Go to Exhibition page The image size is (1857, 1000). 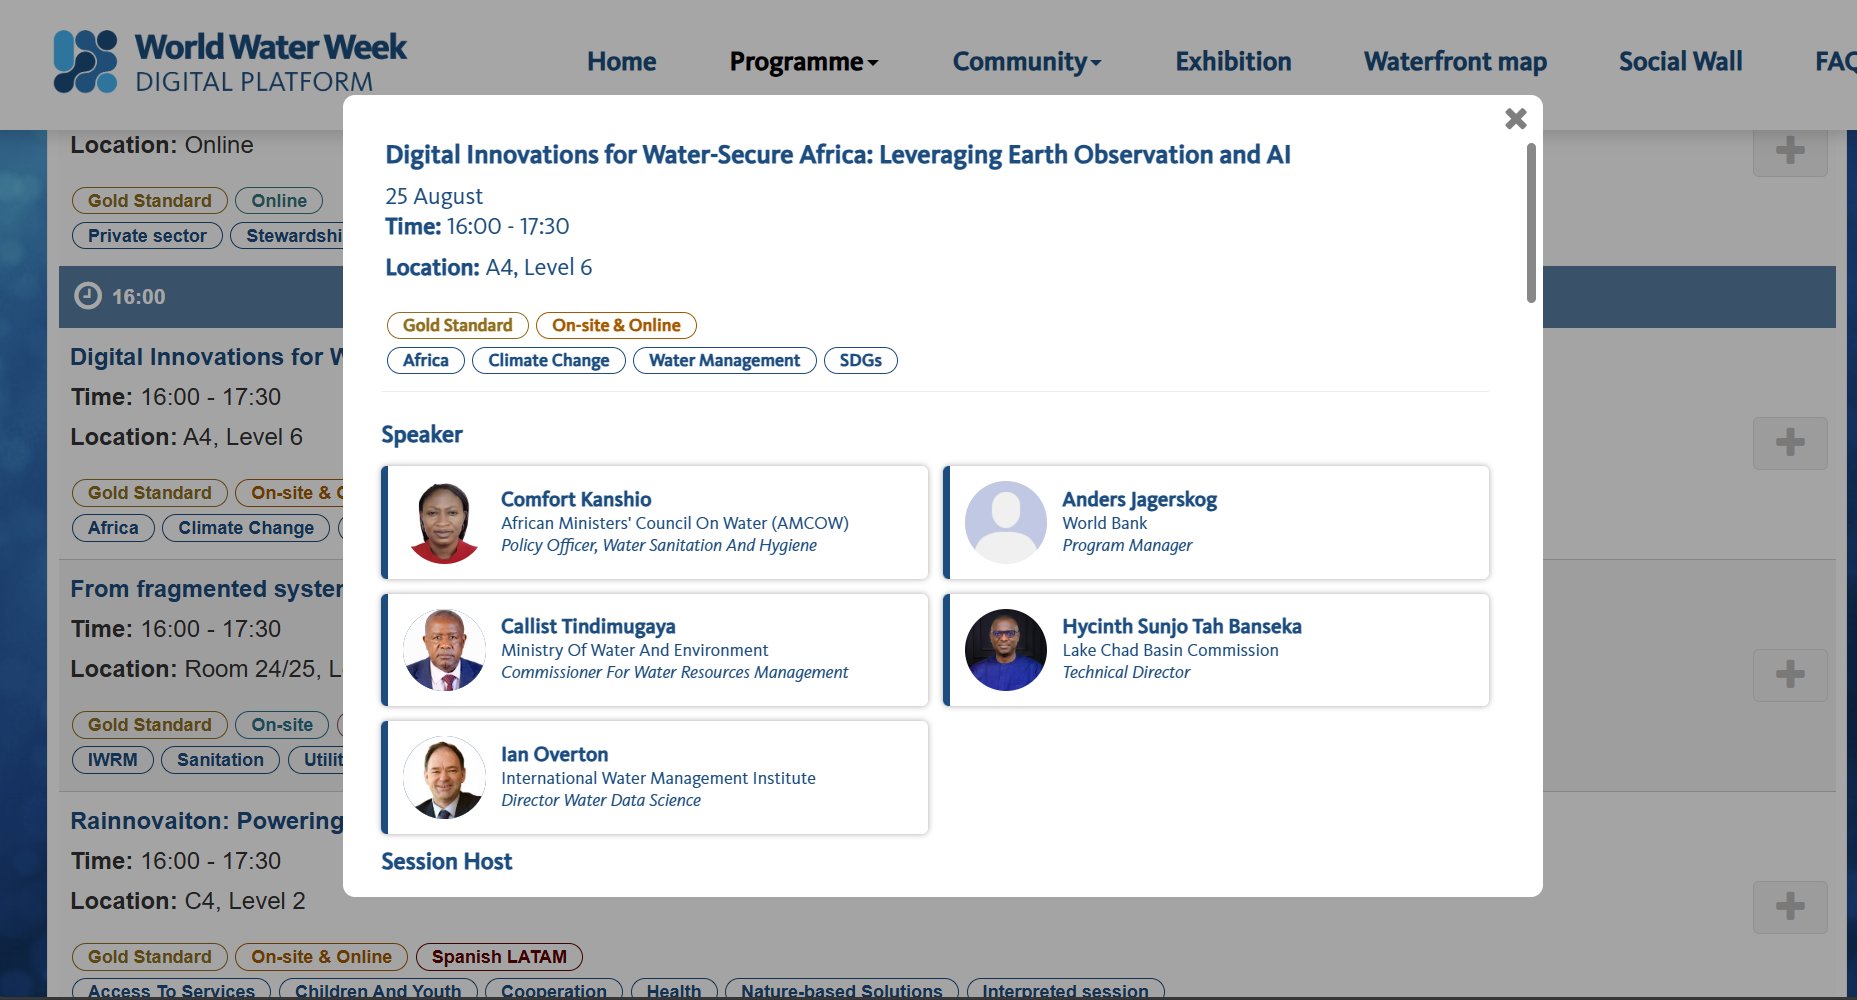pyautogui.click(x=1233, y=62)
